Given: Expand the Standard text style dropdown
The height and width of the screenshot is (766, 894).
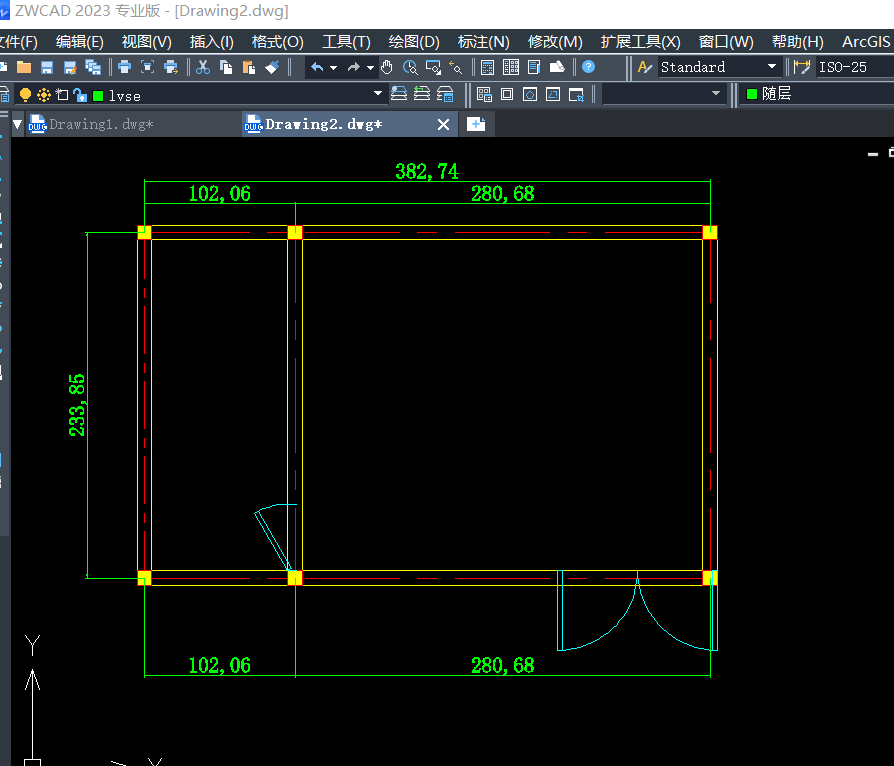Looking at the screenshot, I should tap(772, 67).
